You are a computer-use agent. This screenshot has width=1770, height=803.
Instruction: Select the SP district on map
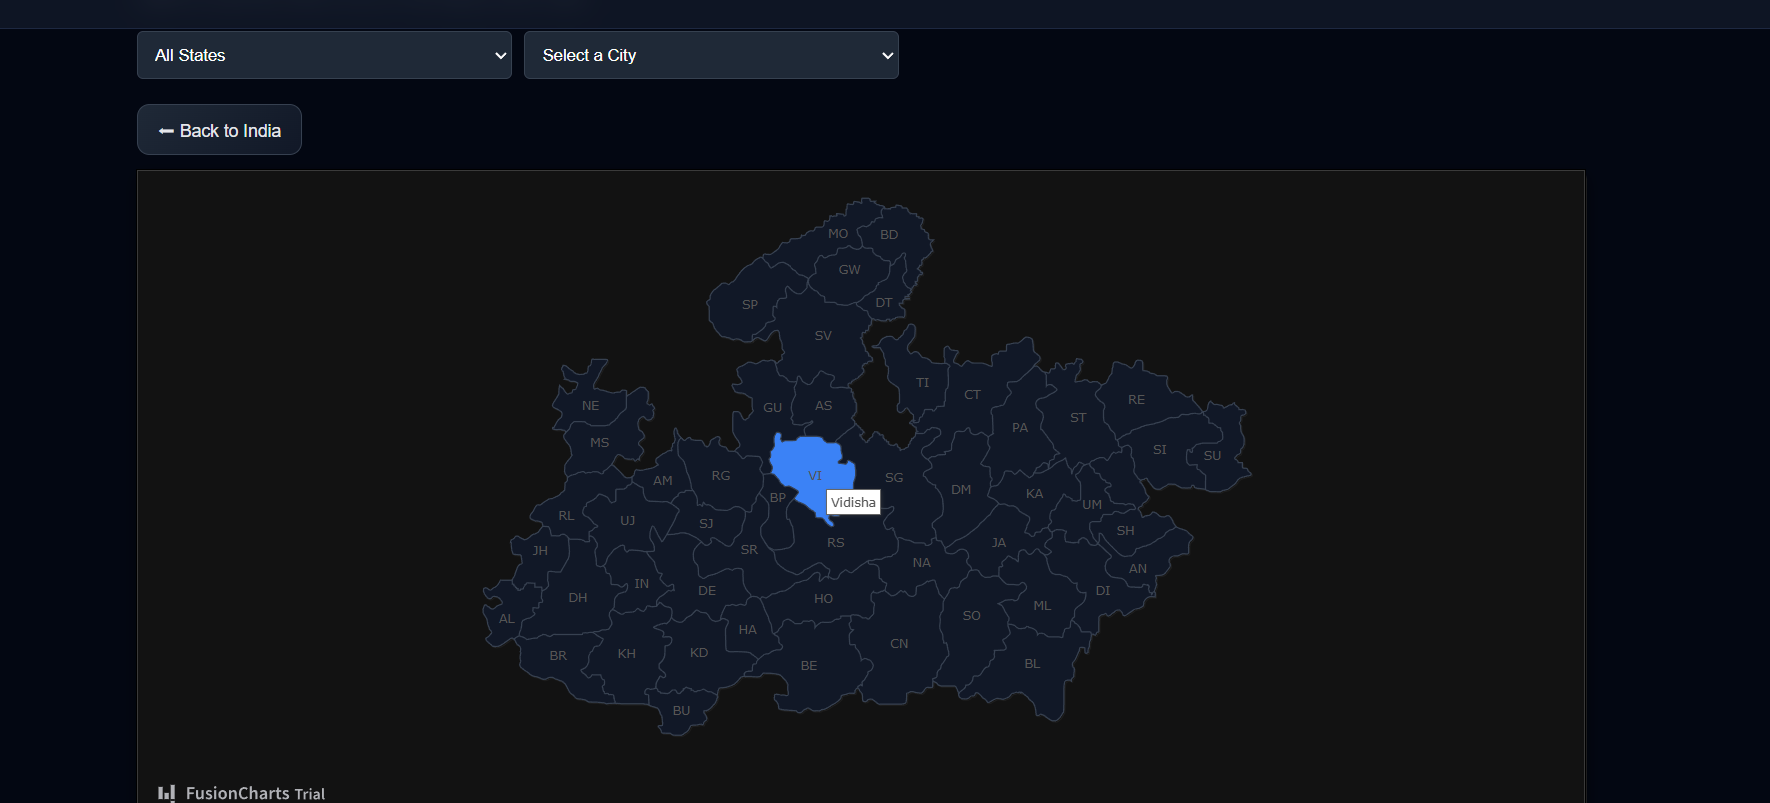pos(749,305)
